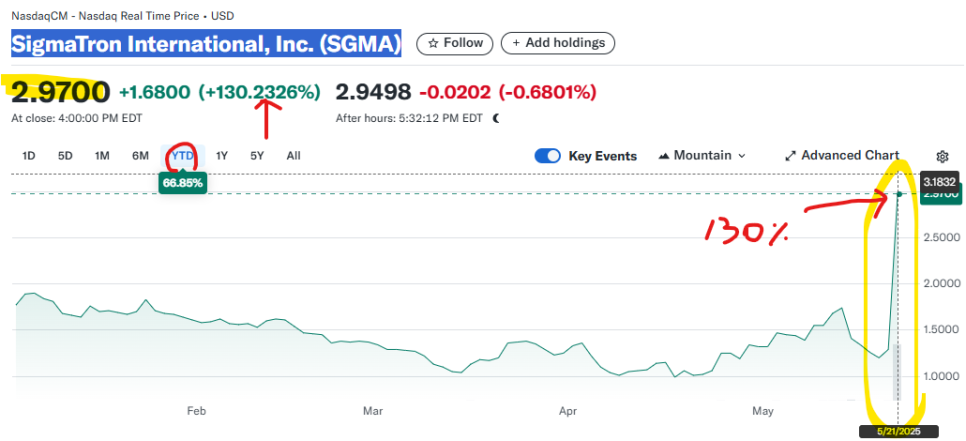
Task: Click the 5/21/2025 date marker label
Action: click(x=899, y=432)
